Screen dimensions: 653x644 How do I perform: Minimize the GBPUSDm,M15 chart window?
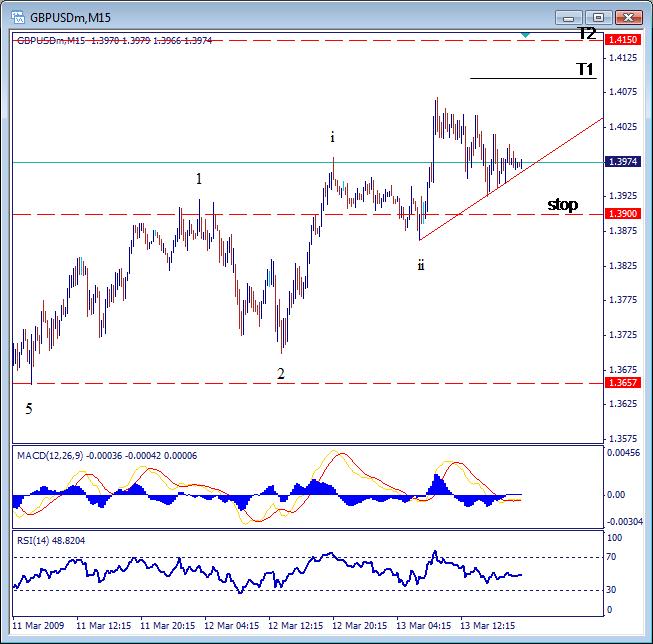point(569,18)
